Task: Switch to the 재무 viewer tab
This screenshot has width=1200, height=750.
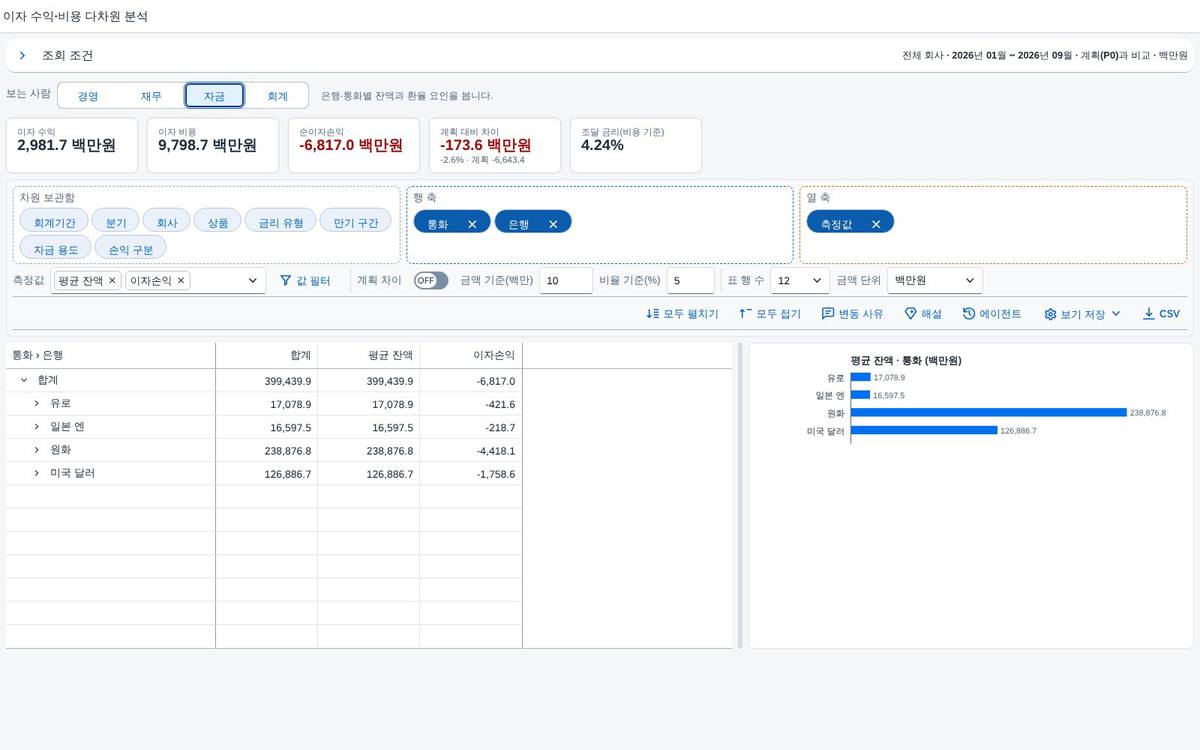Action: [x=151, y=96]
